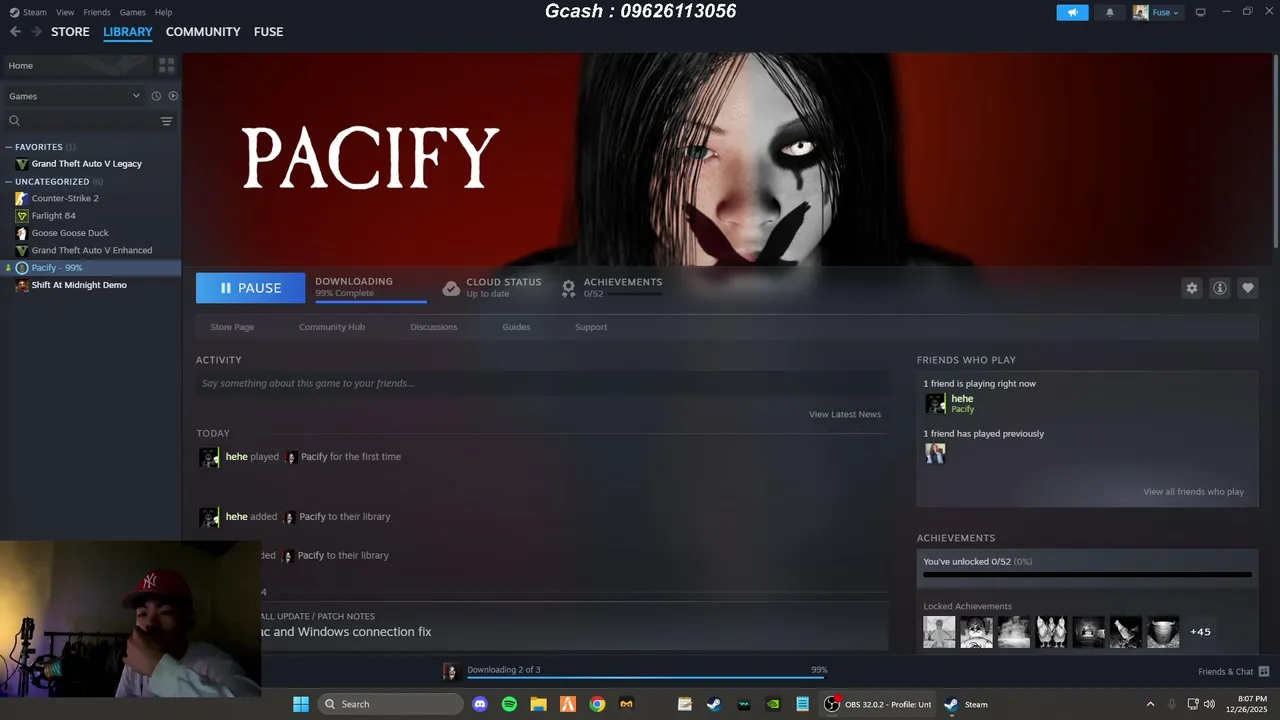Click the cloud status icon

click(x=451, y=288)
